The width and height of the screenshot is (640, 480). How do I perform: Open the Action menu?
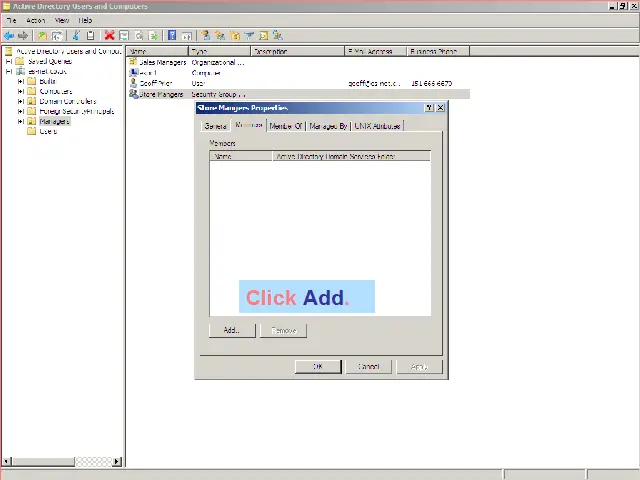pyautogui.click(x=36, y=20)
